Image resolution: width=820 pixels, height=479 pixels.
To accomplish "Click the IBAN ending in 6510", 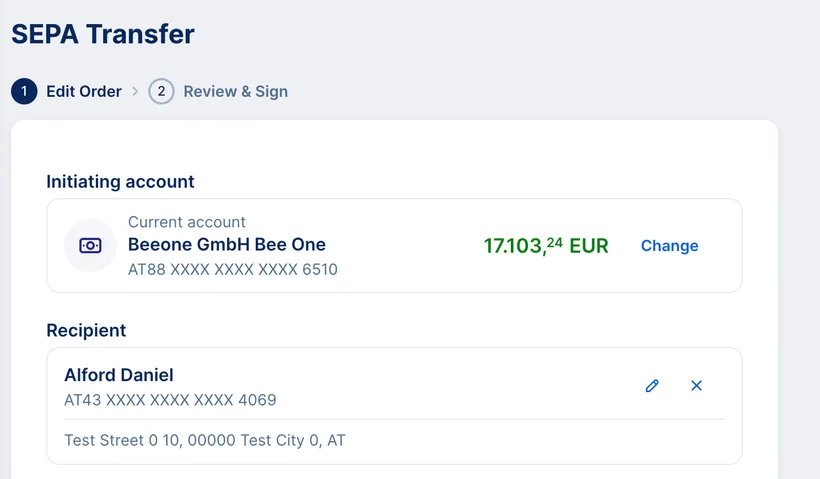I will coord(233,269).
